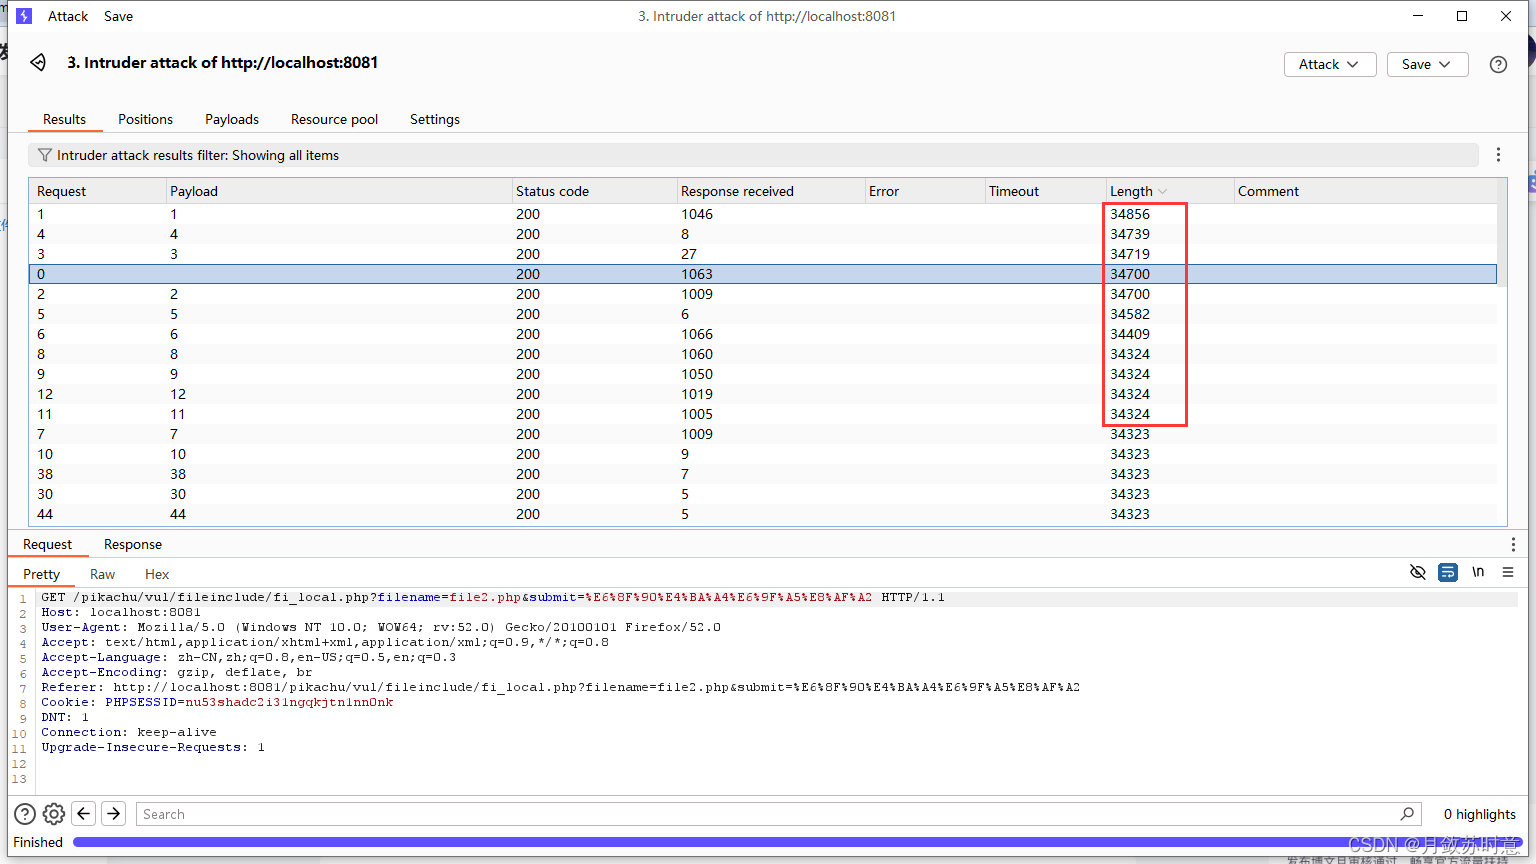This screenshot has height=864, width=1536.
Task: Click the back arrow icon beside attack title
Action: click(x=38, y=62)
